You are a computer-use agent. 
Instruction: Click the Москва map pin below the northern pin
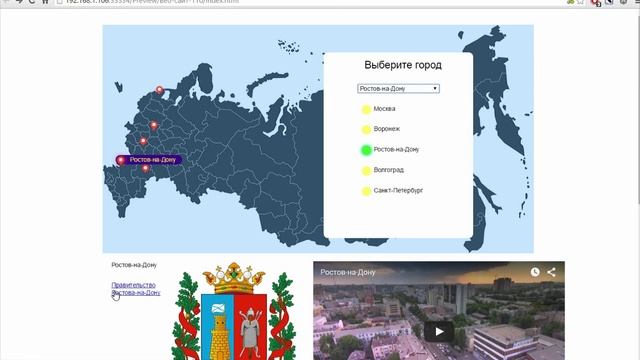(154, 125)
